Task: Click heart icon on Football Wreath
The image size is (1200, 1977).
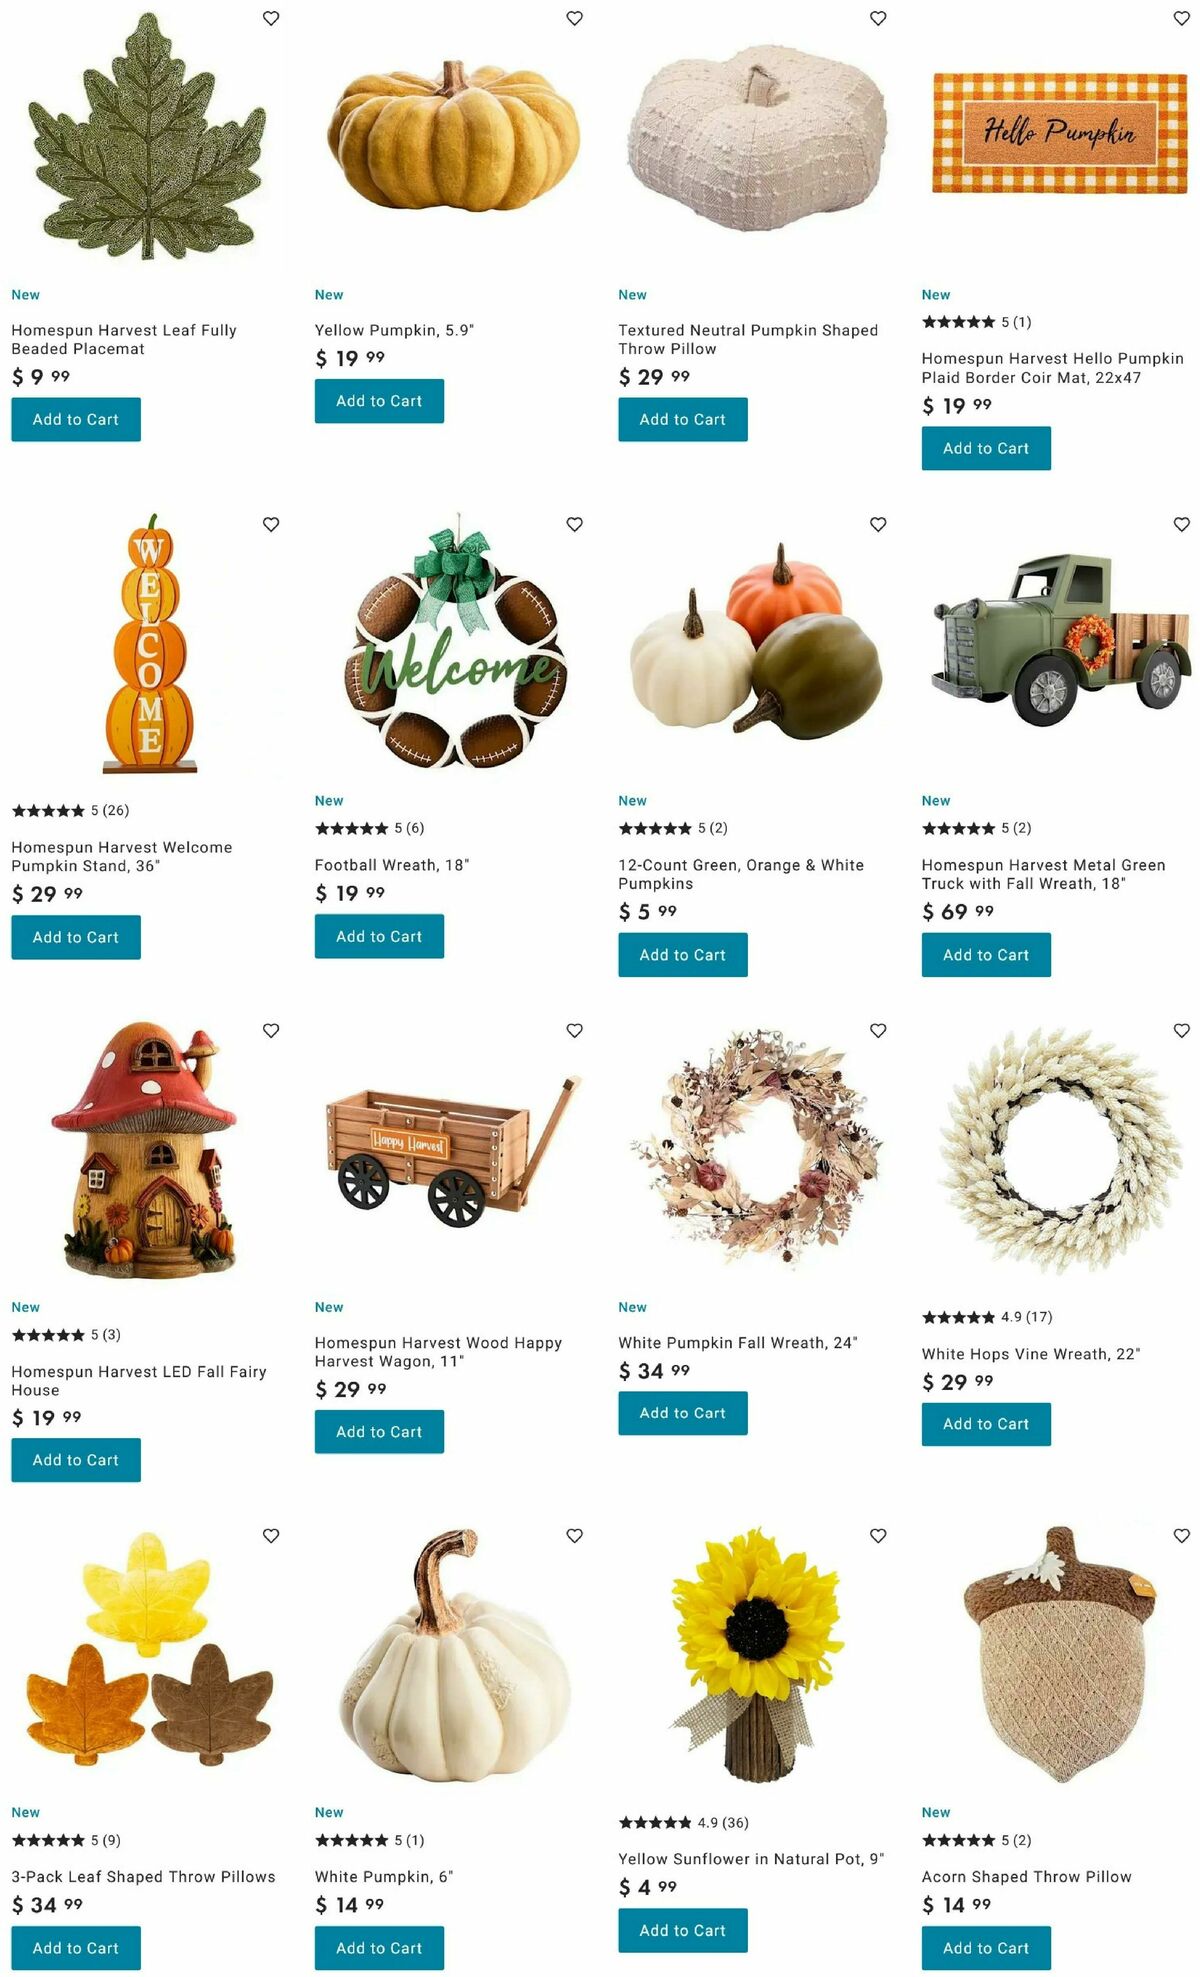Action: [x=574, y=524]
